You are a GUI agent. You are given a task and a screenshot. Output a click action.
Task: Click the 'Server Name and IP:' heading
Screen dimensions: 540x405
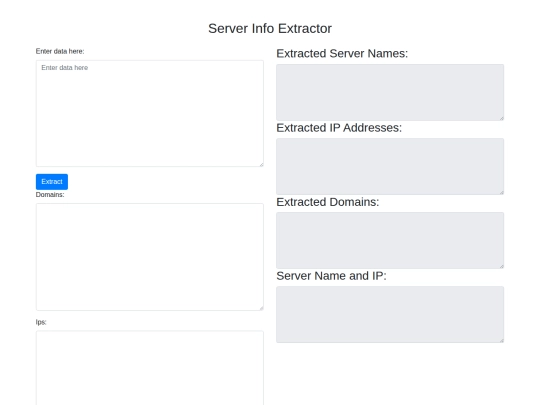(x=331, y=276)
